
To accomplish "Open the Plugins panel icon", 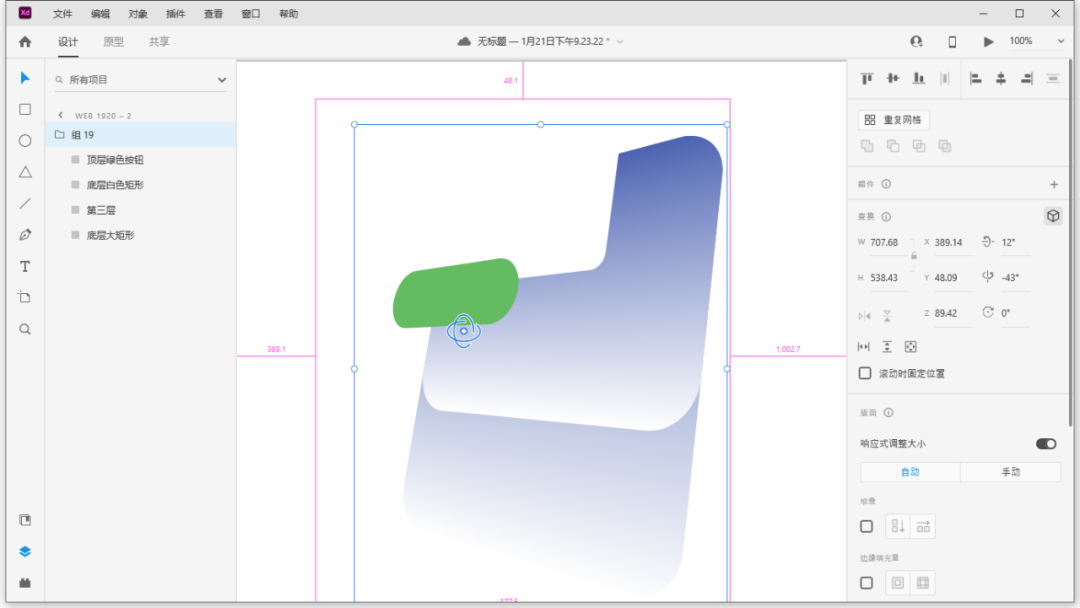I will [x=25, y=582].
